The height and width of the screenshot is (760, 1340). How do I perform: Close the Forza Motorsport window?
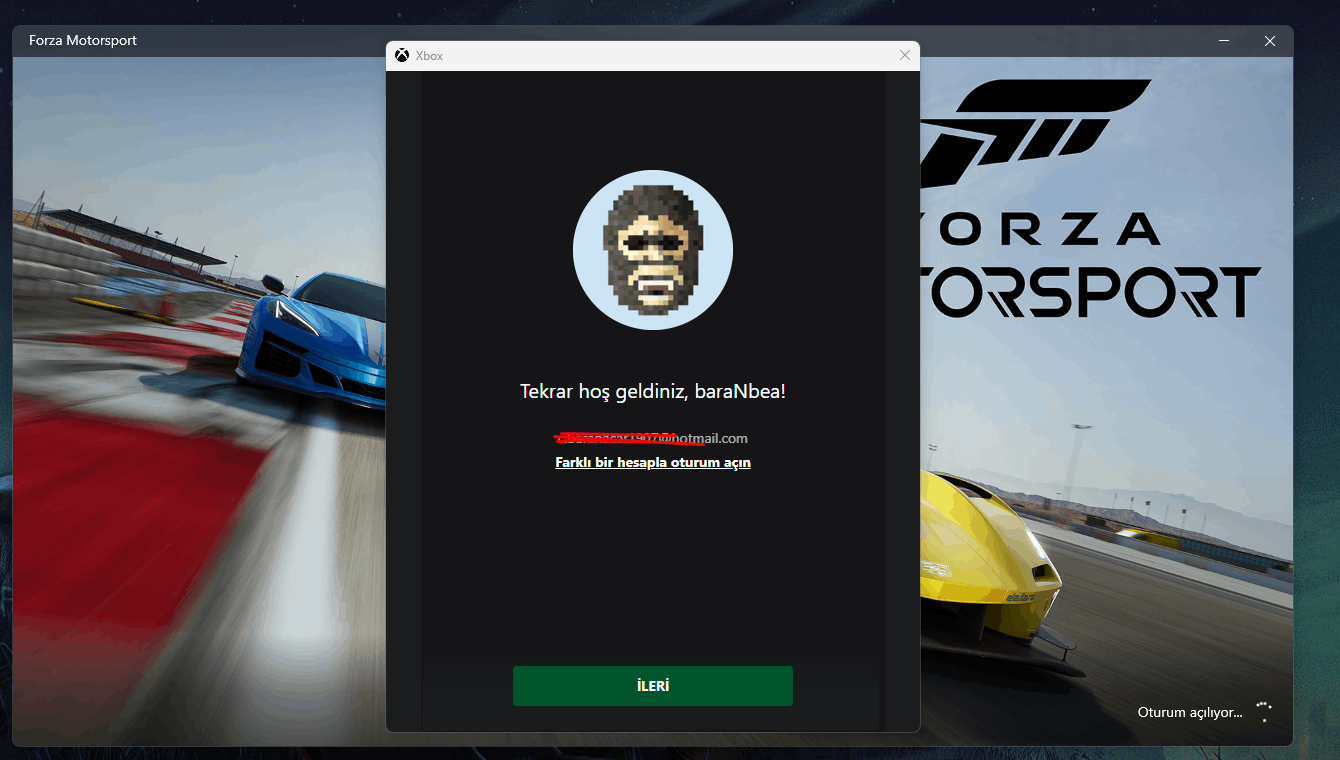click(1270, 41)
